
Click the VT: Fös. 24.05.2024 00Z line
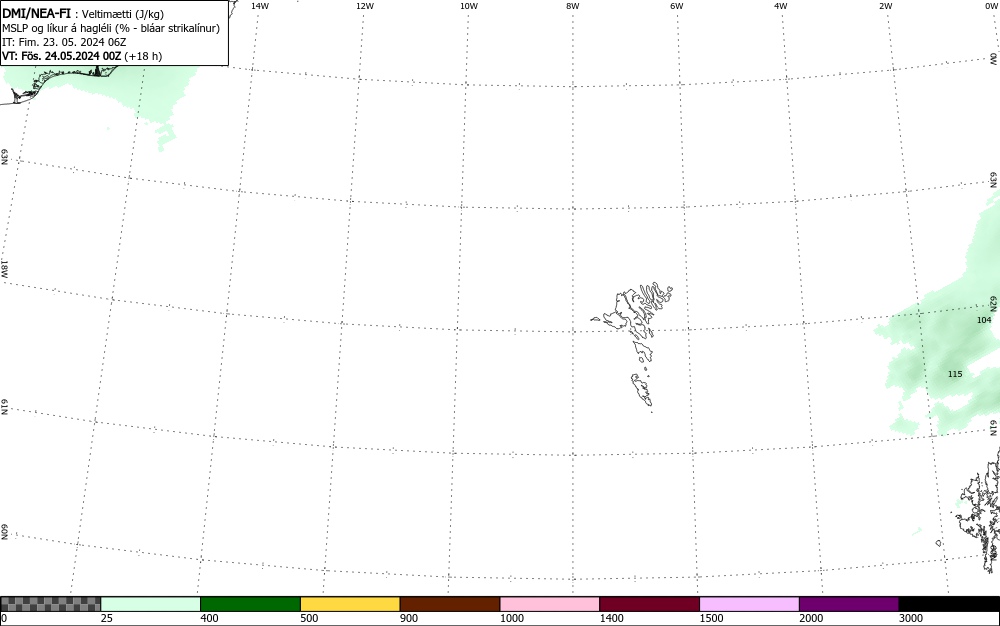82,56
